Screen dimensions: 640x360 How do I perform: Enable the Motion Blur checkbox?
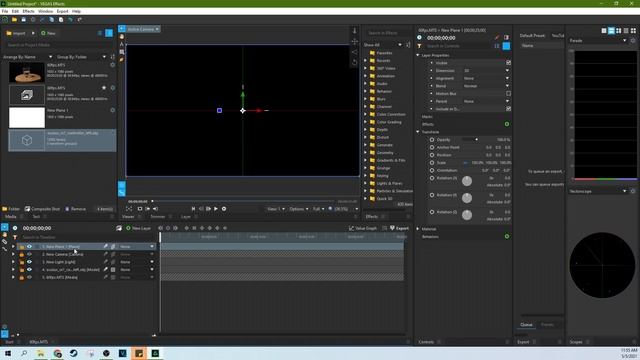click(508, 93)
